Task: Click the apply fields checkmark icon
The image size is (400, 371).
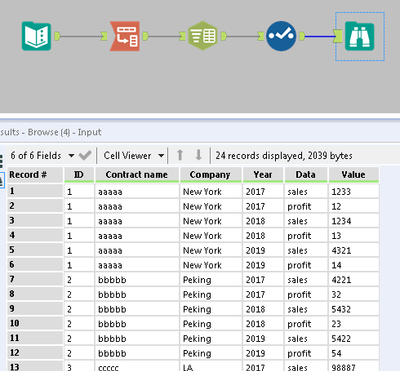Action: [85, 155]
